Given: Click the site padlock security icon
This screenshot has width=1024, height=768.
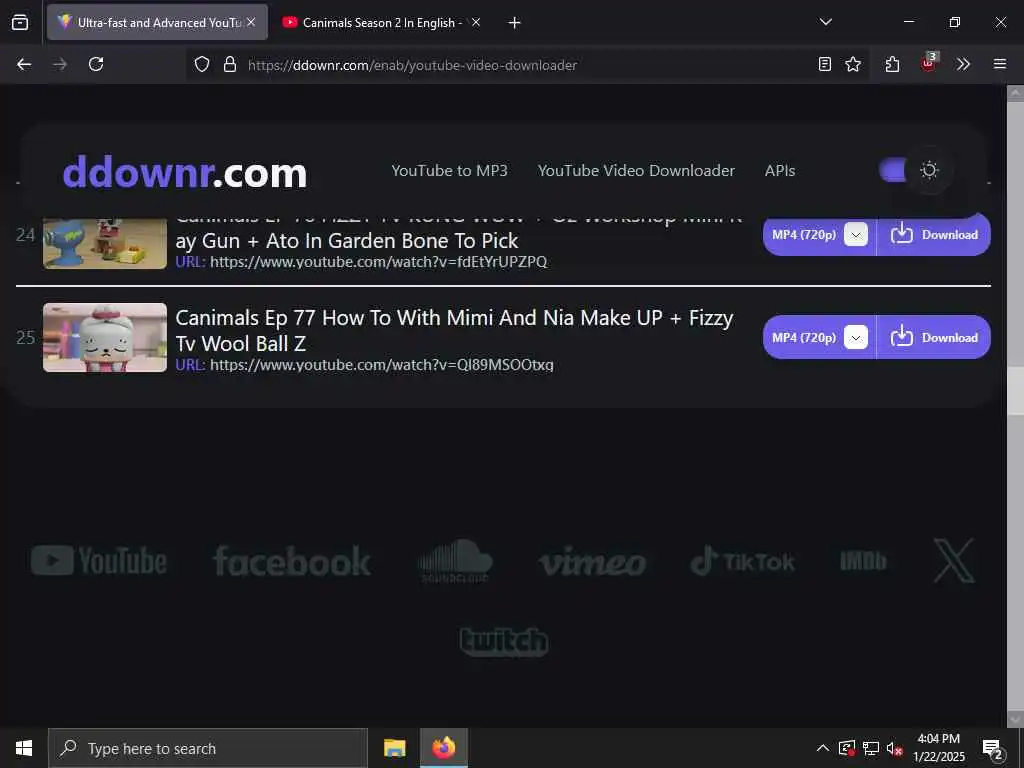Looking at the screenshot, I should tap(229, 64).
